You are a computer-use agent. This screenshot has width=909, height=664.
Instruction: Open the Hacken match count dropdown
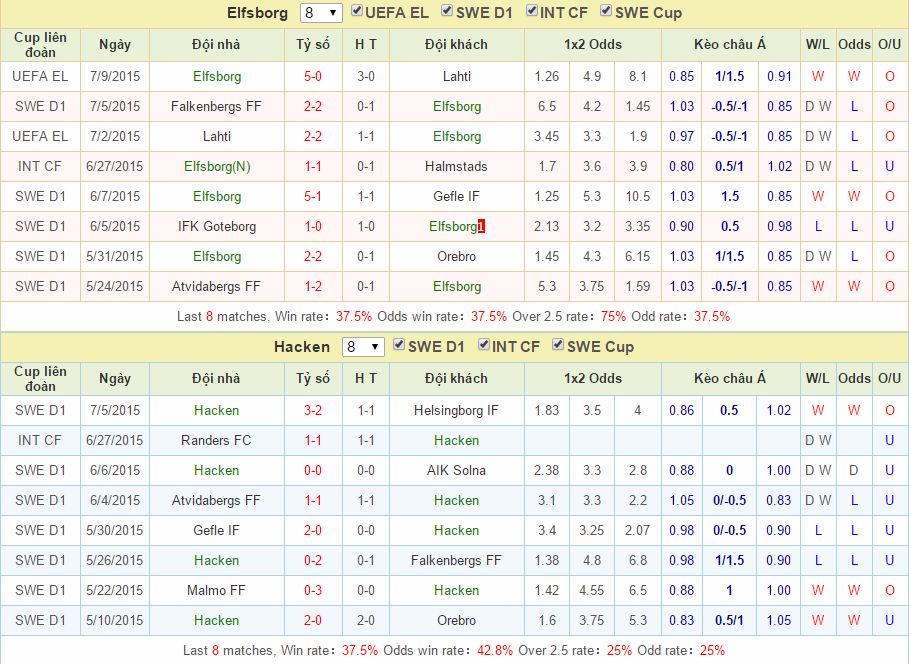click(363, 347)
